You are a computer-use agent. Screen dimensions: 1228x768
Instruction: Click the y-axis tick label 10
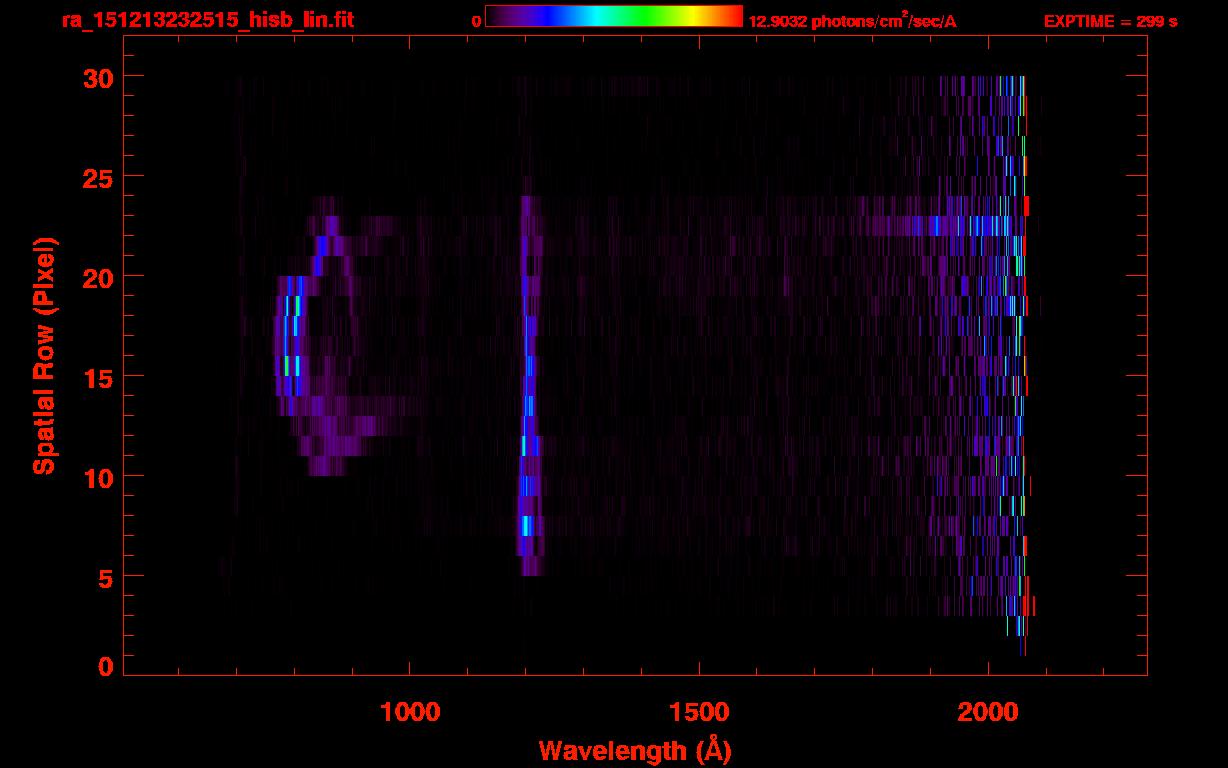(x=98, y=477)
